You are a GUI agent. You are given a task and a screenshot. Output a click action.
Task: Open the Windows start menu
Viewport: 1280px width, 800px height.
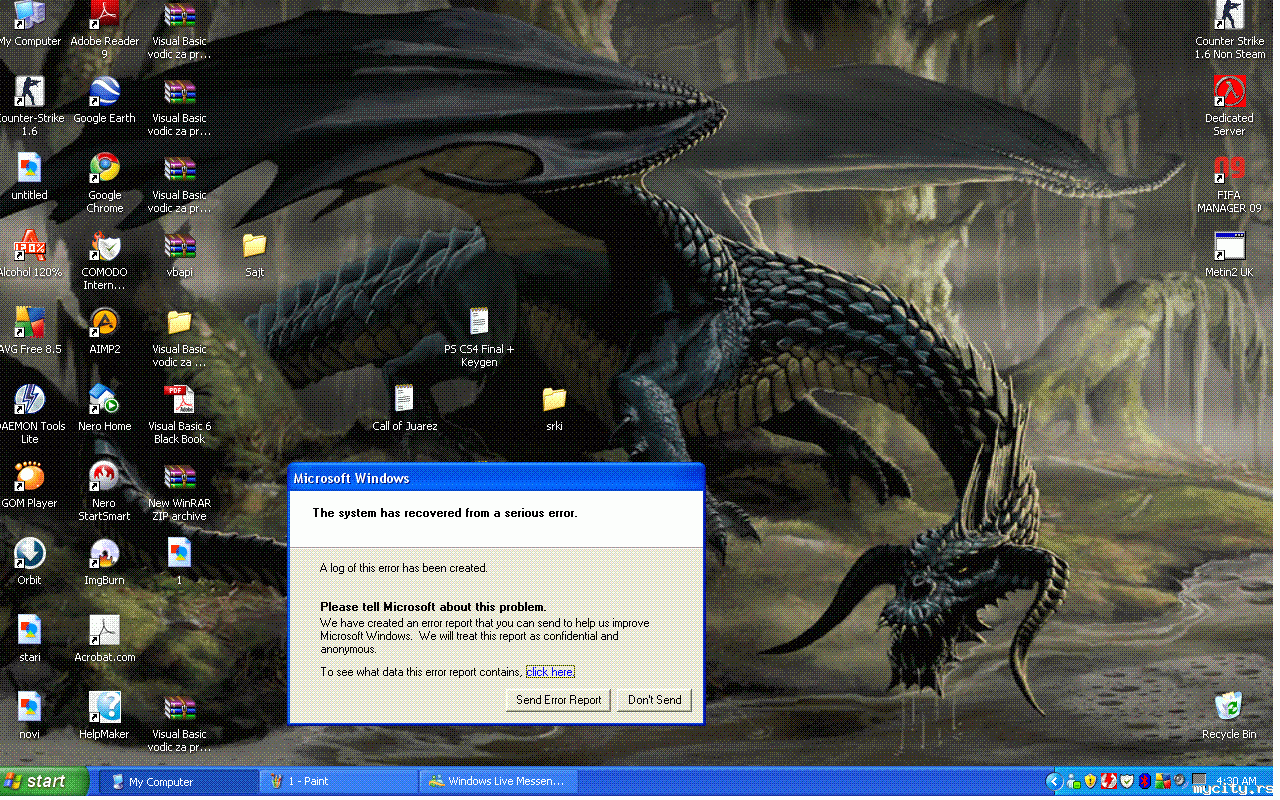coord(45,782)
